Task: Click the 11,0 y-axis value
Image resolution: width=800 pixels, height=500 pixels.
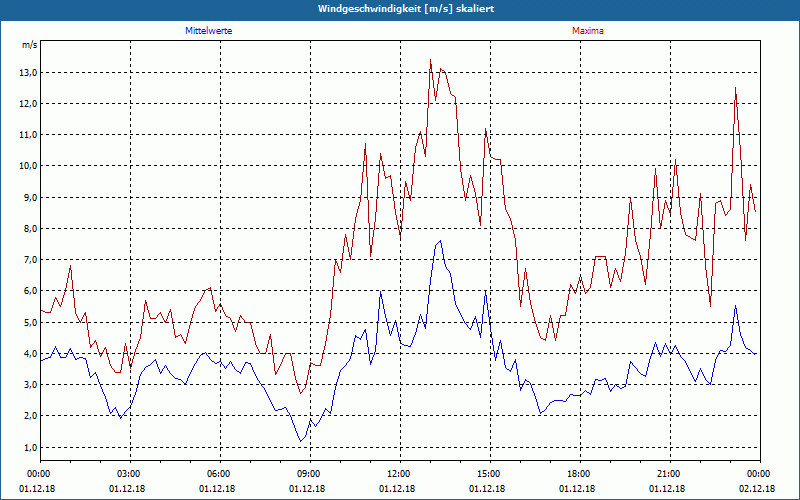Action: 29,135
